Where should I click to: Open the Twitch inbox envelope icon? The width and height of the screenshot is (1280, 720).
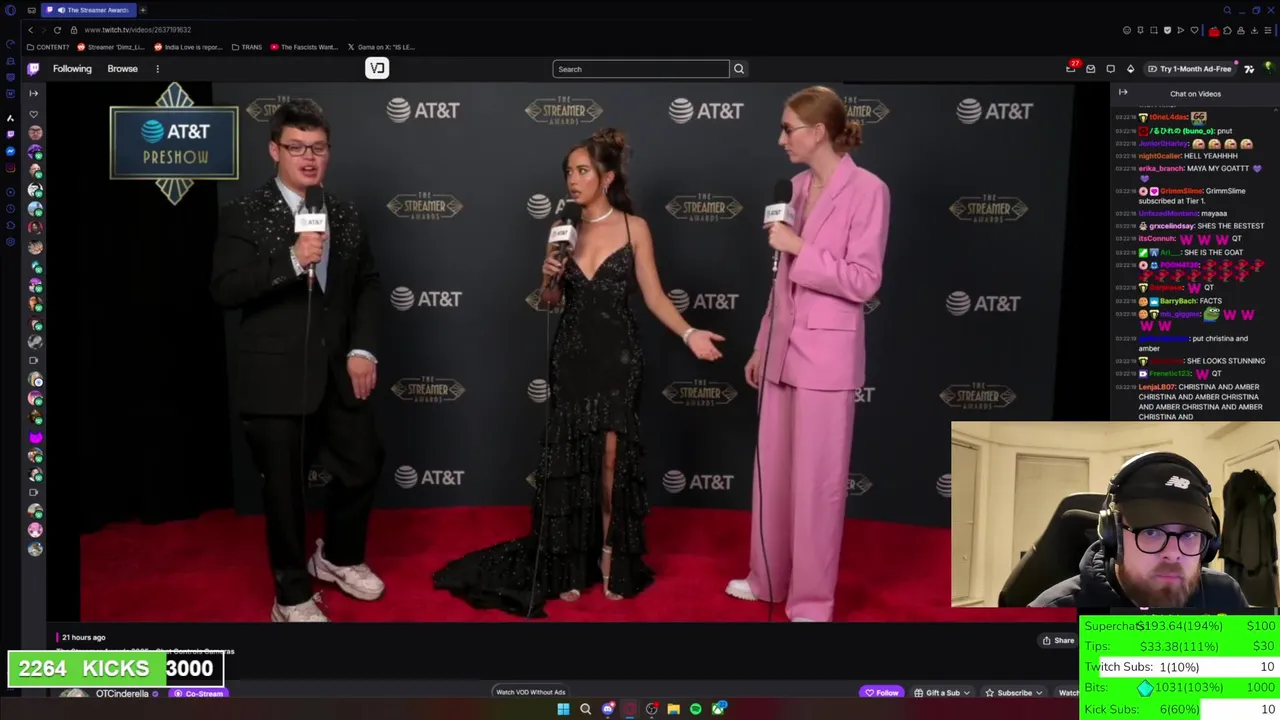click(x=1091, y=69)
